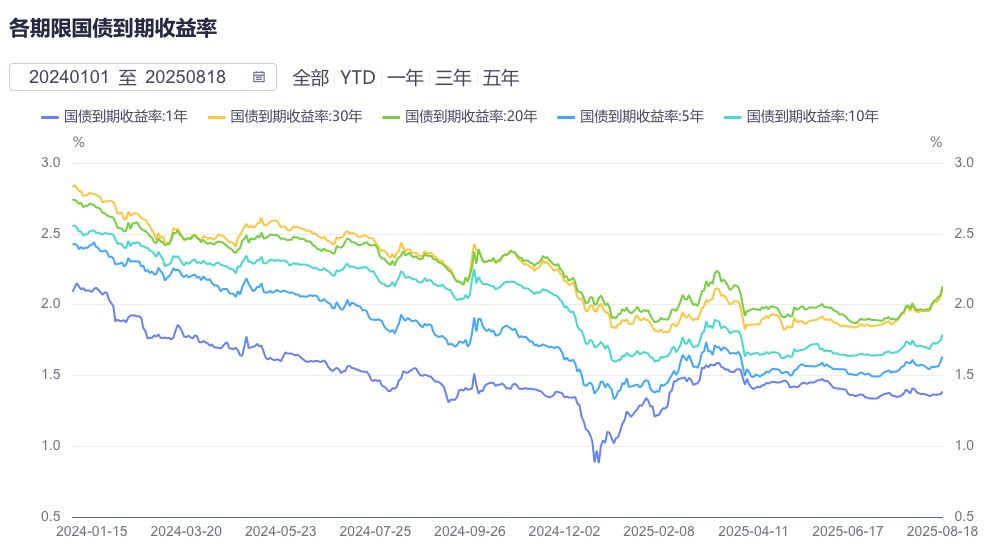Click the blue-purple line marker for 1年 legend
Screen dimensions: 992x554
tap(51, 117)
